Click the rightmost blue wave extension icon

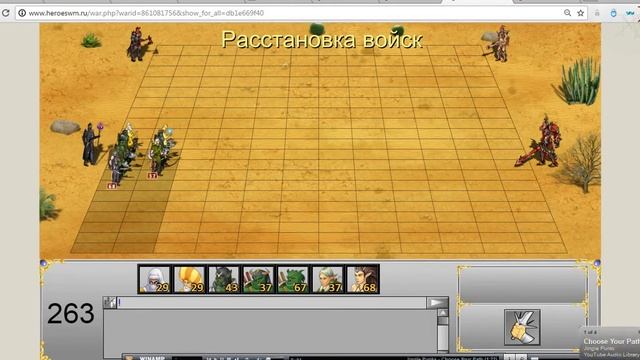click(x=630, y=13)
